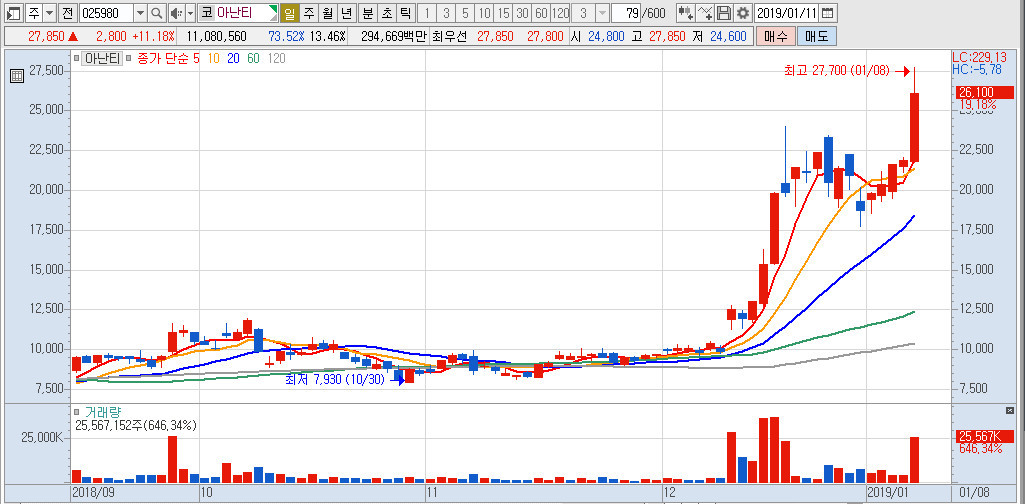Select the 초 second period tab
This screenshot has height=504, width=1025.
click(x=387, y=12)
